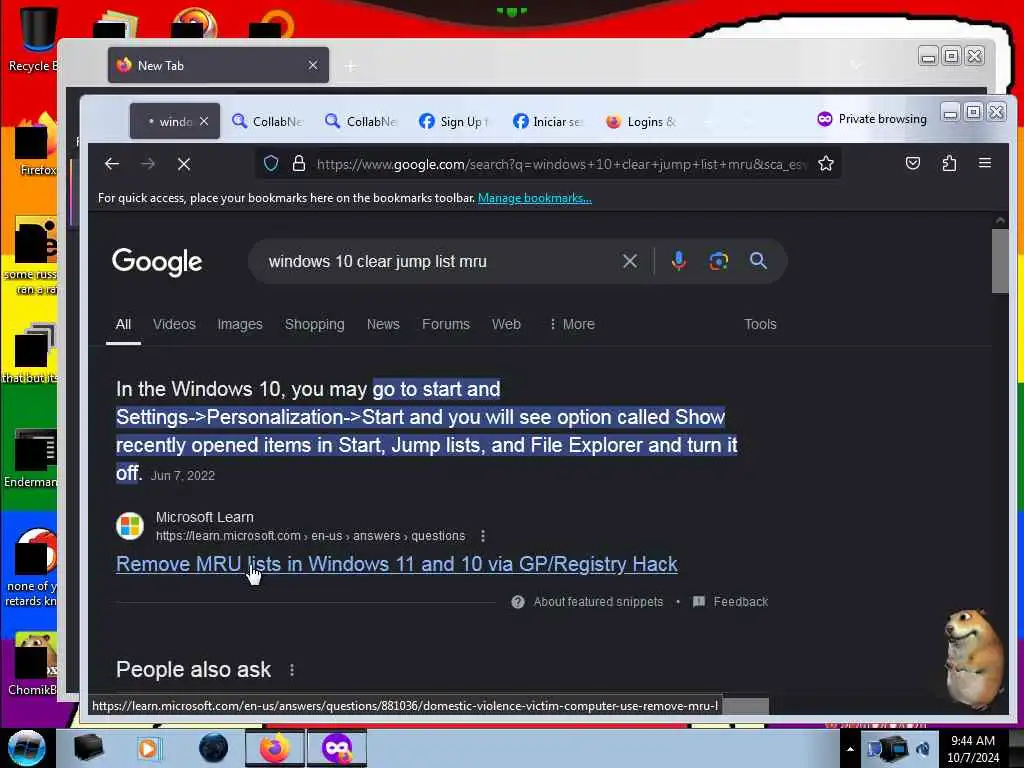Close the active 'windo' tab
This screenshot has width=1024, height=768.
[x=204, y=121]
